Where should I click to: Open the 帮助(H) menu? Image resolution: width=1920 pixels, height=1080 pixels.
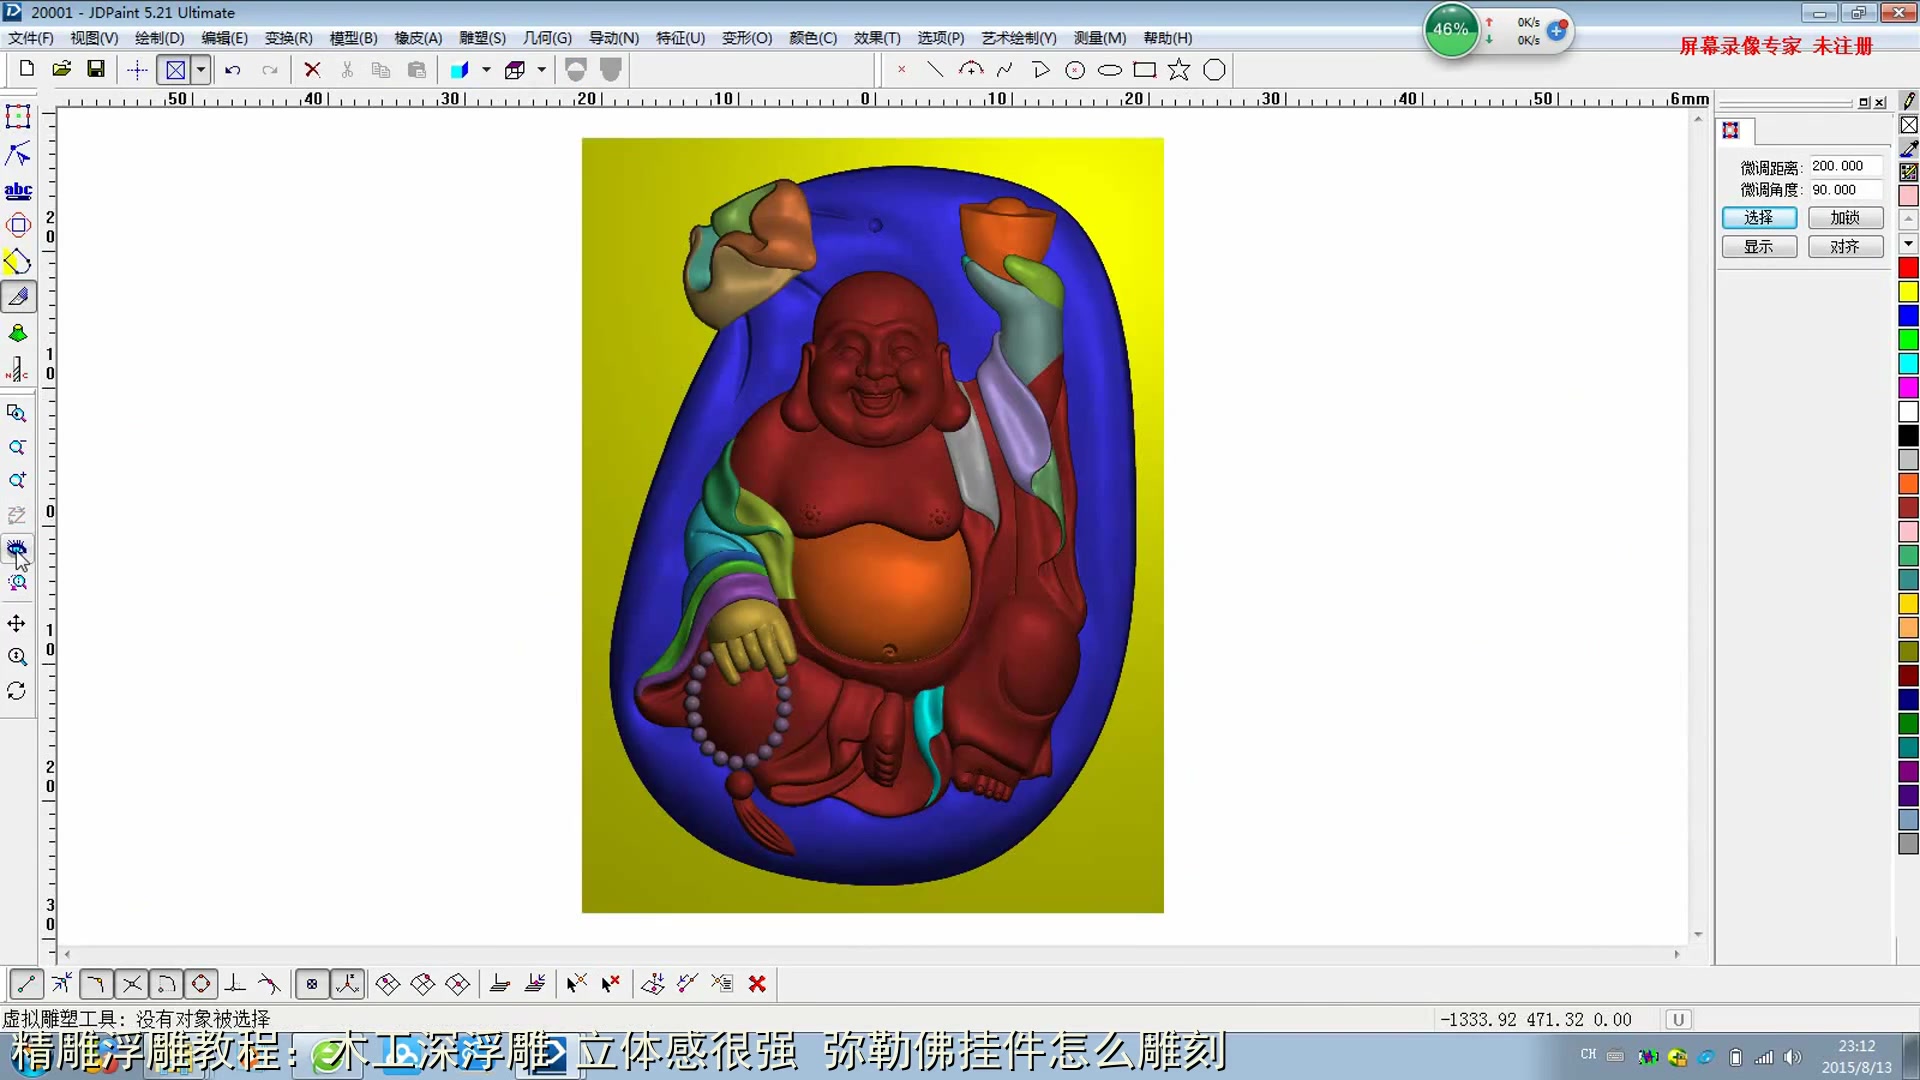[1168, 38]
